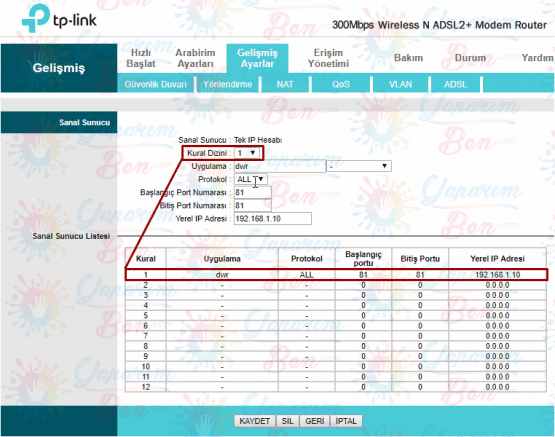Click rule number 2 in the list
The width and height of the screenshot is (555, 437).
(145, 285)
